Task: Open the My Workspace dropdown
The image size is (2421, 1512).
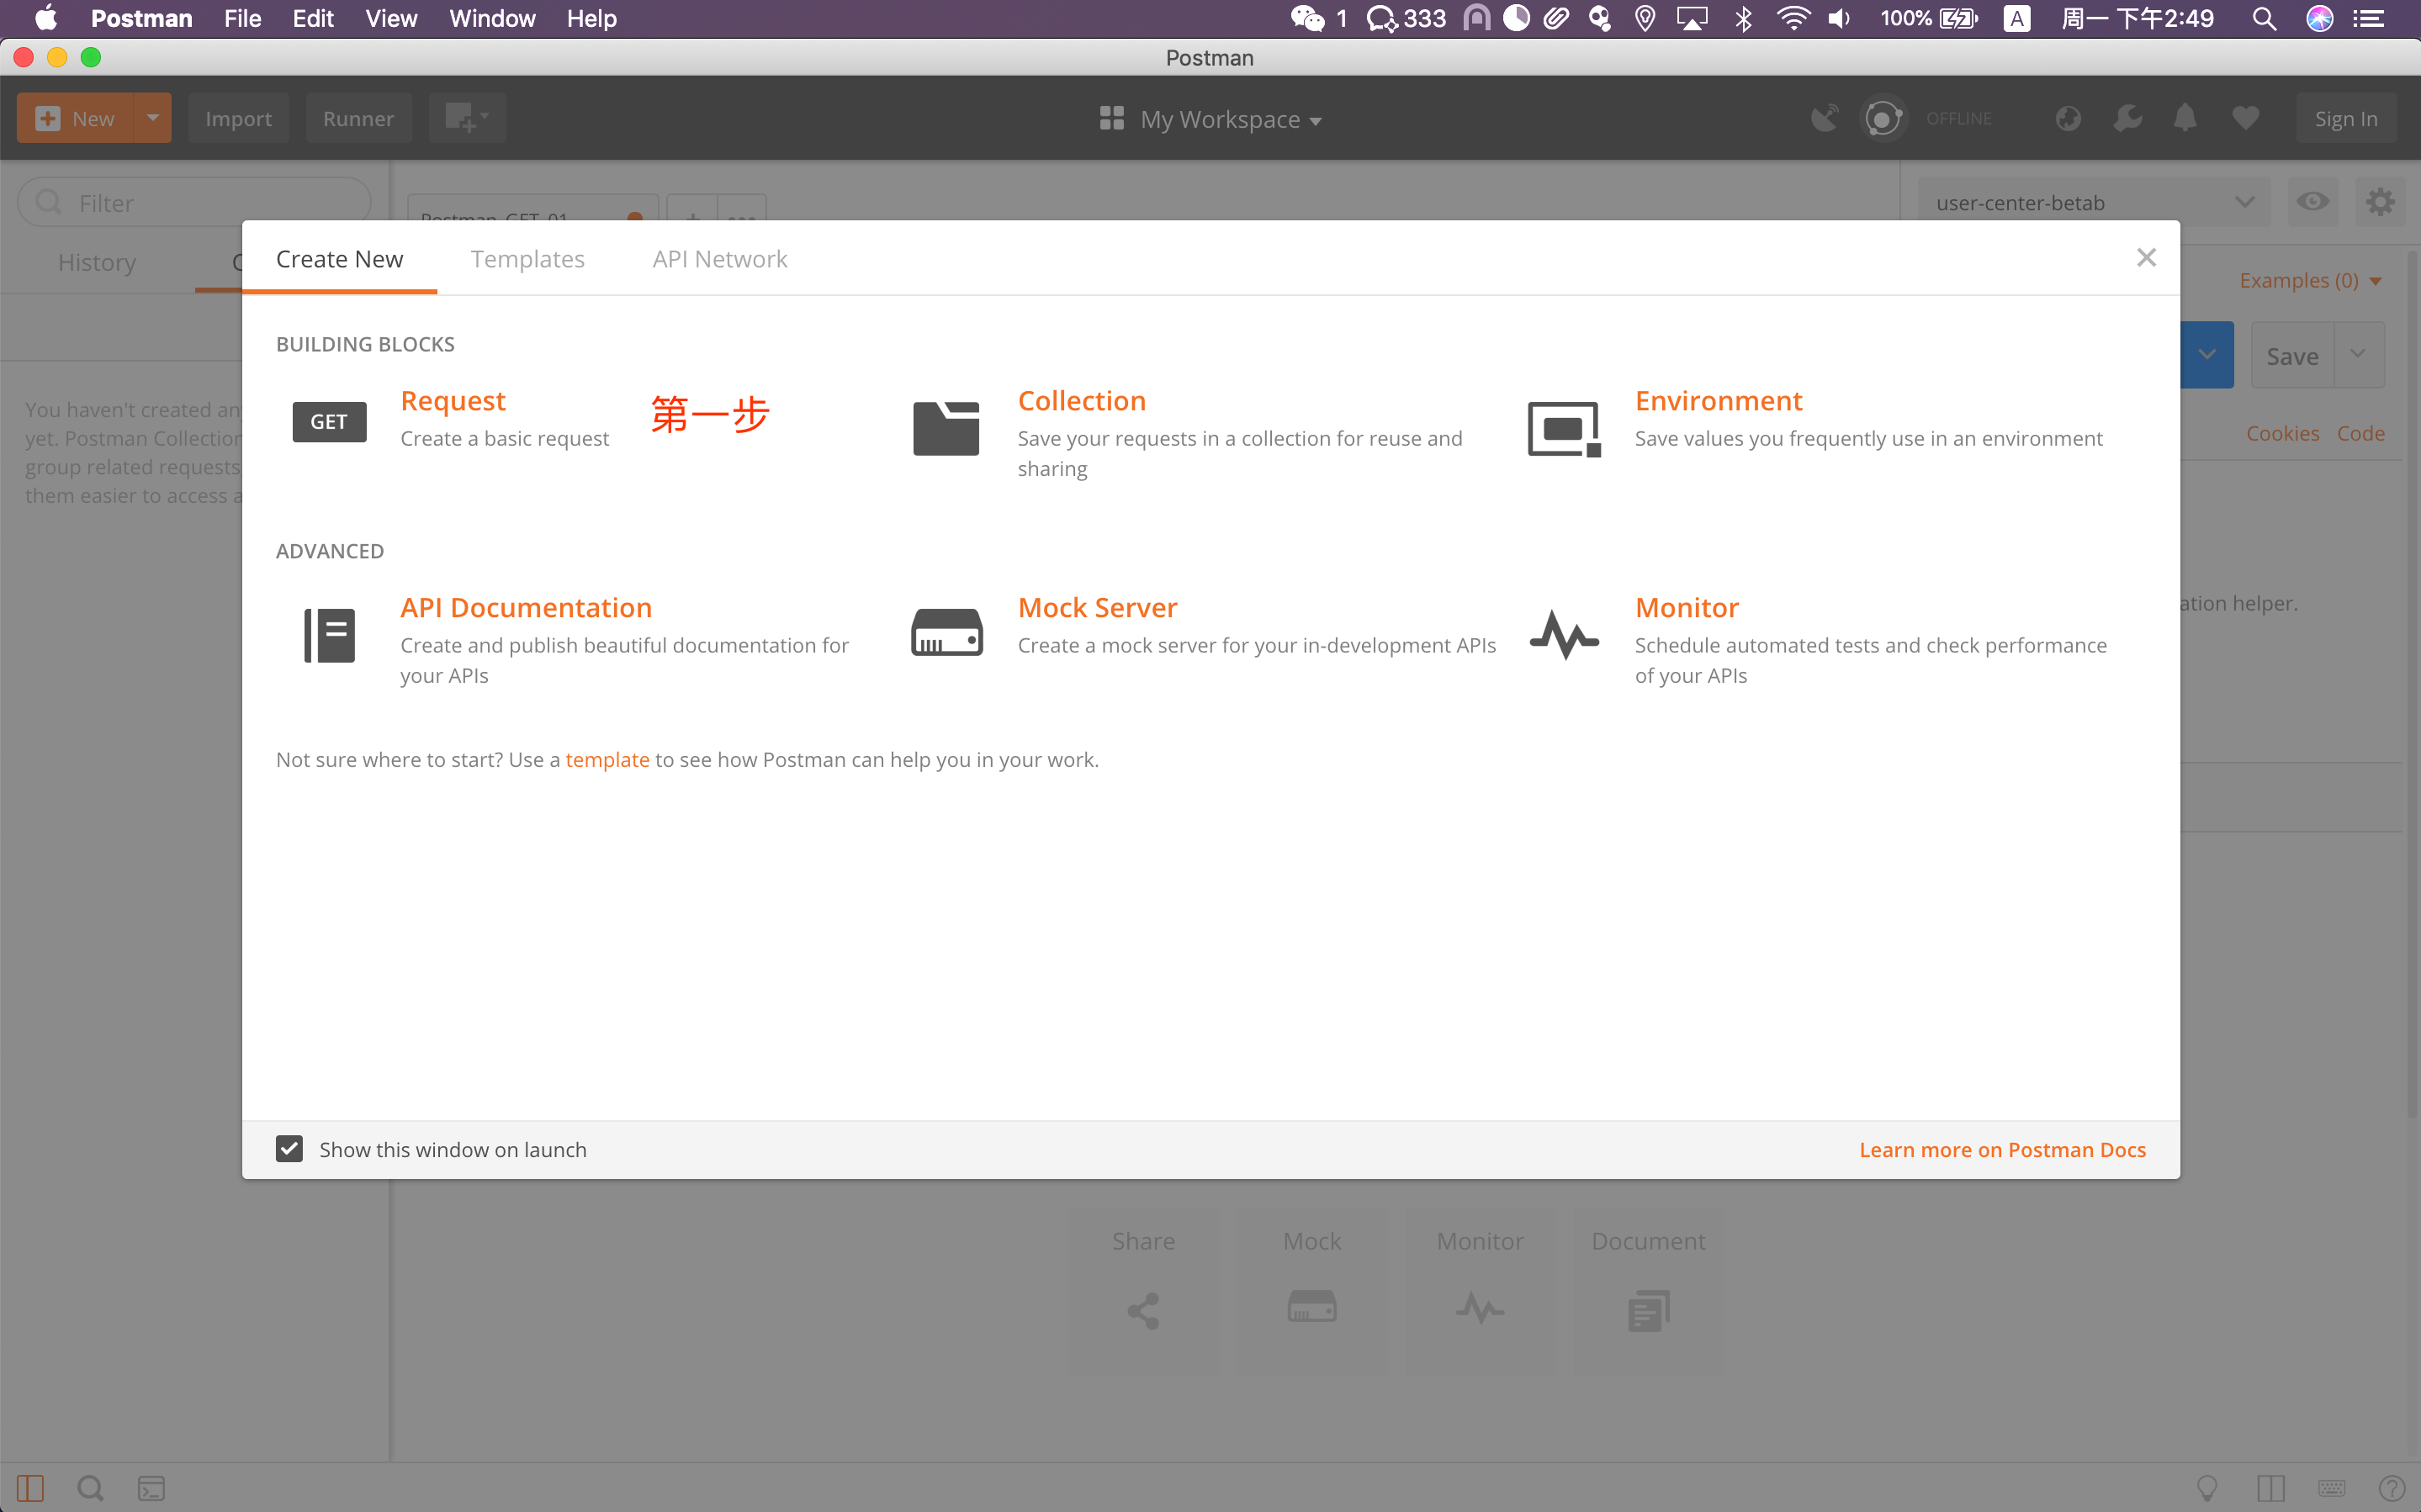Action: pos(1210,119)
